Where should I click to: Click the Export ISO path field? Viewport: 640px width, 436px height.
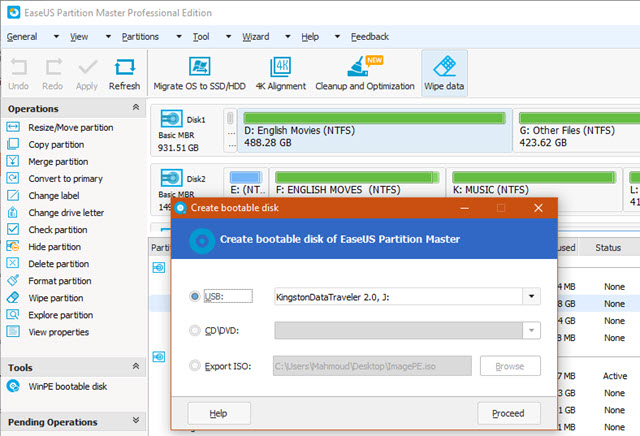point(372,366)
